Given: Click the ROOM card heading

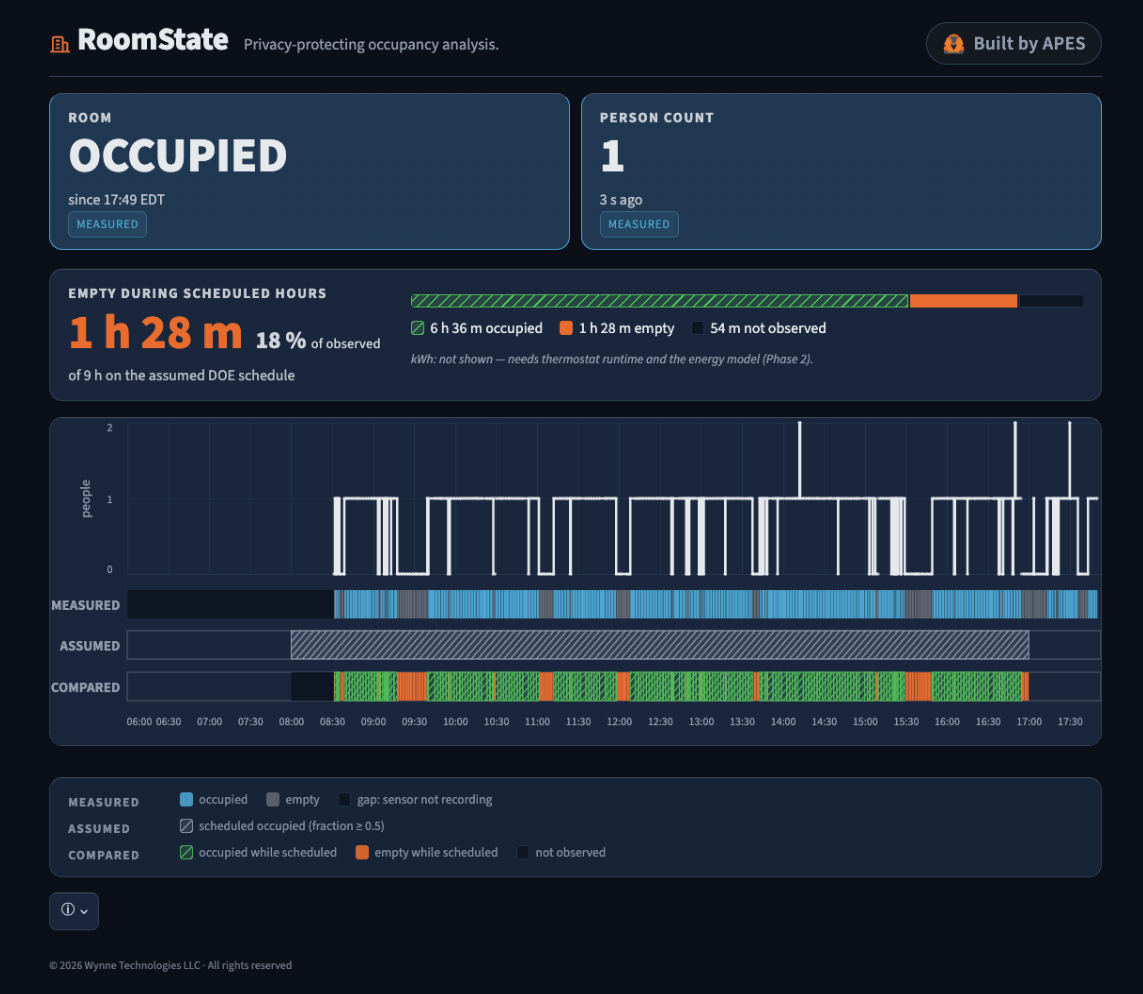Looking at the screenshot, I should [x=90, y=118].
